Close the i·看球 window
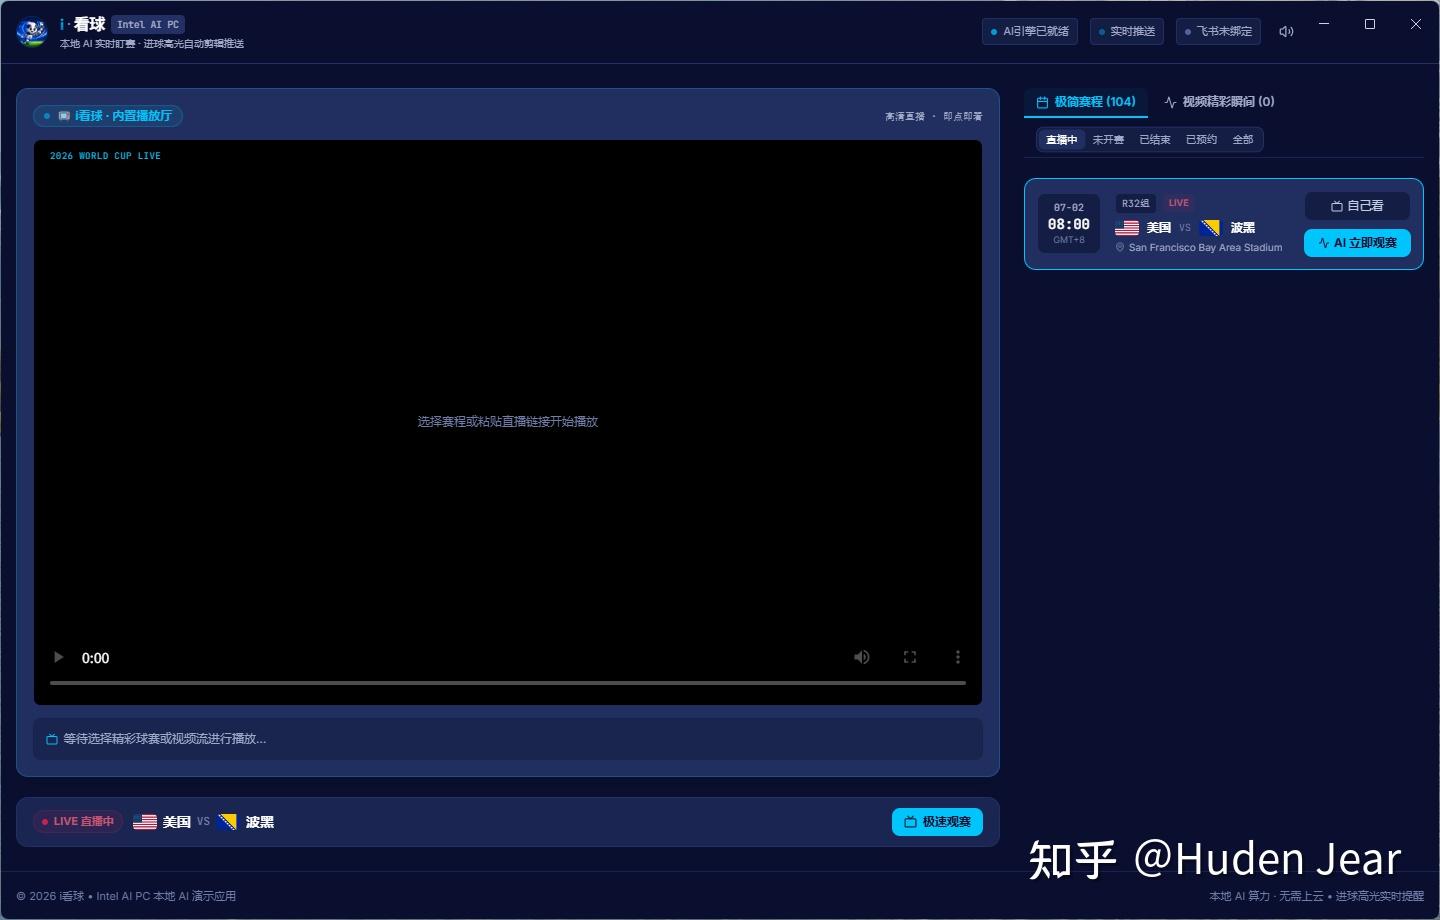The height and width of the screenshot is (920, 1440). click(1416, 24)
